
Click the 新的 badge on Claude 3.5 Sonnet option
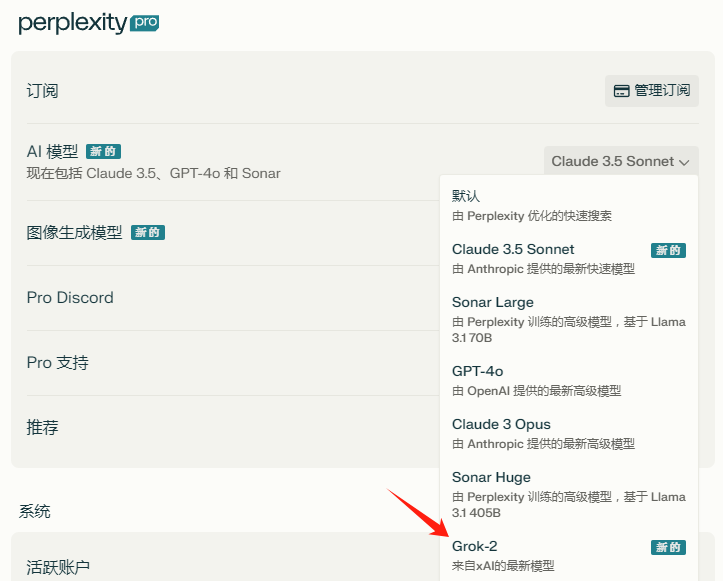tap(668, 250)
